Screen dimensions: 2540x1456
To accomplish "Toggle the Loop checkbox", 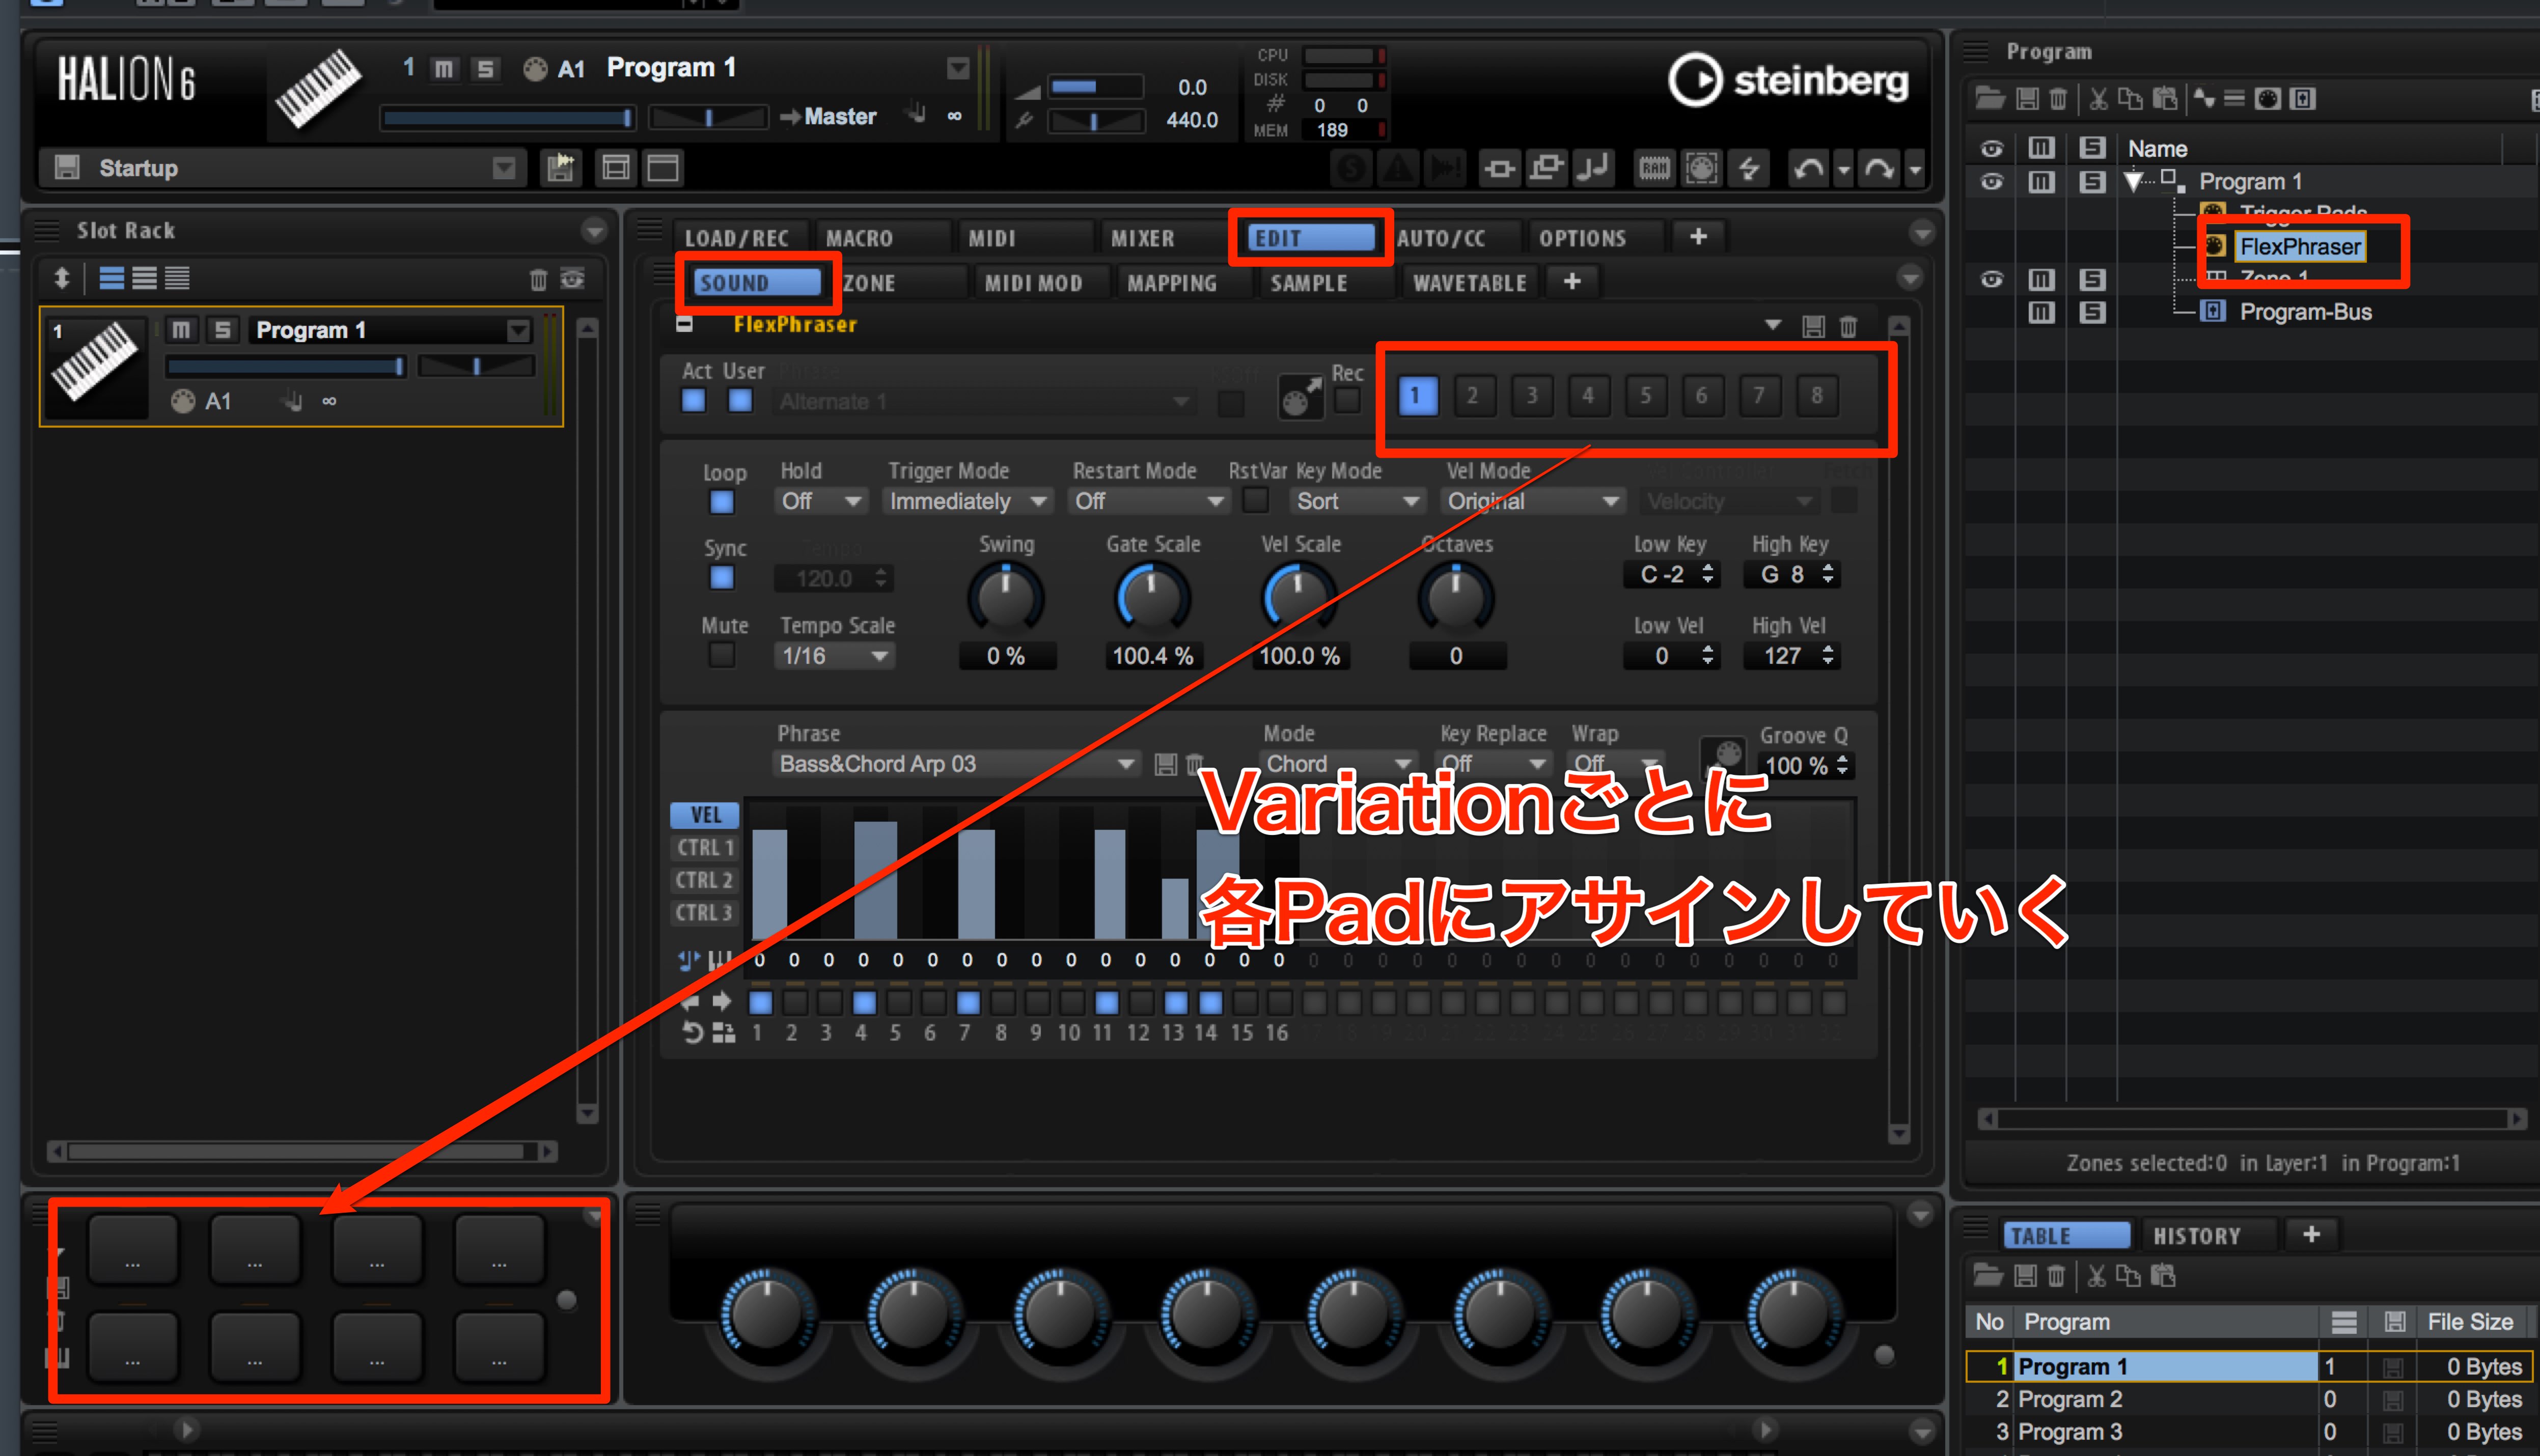I will (x=721, y=502).
